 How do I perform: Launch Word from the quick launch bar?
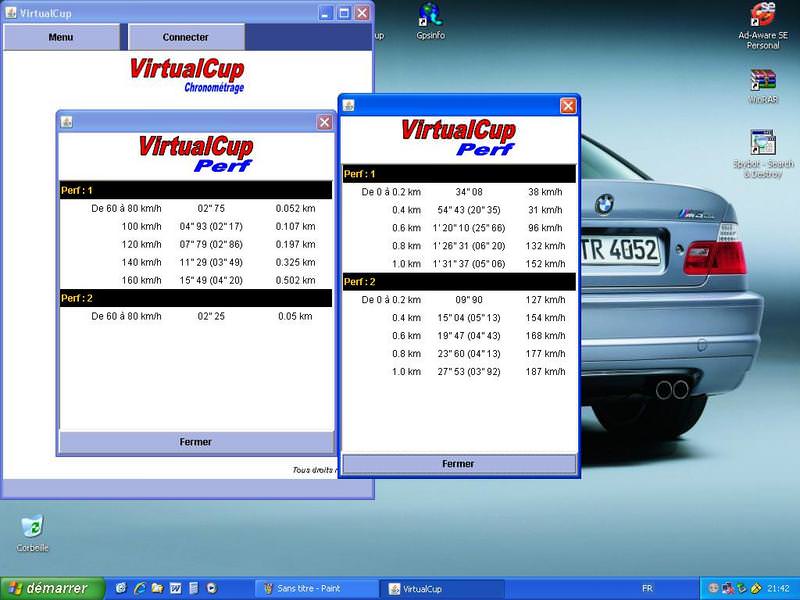point(176,588)
